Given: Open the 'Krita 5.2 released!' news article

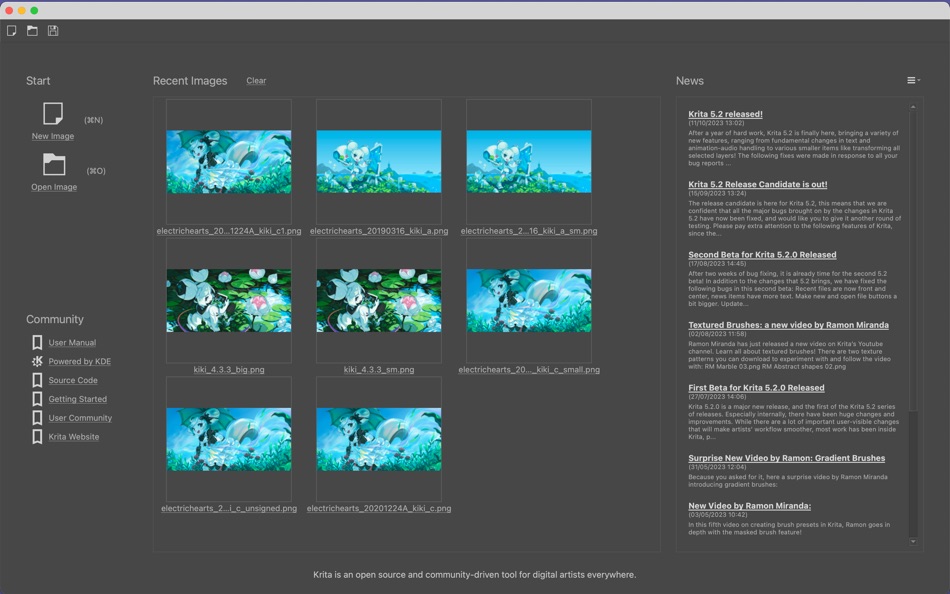Looking at the screenshot, I should [x=725, y=114].
